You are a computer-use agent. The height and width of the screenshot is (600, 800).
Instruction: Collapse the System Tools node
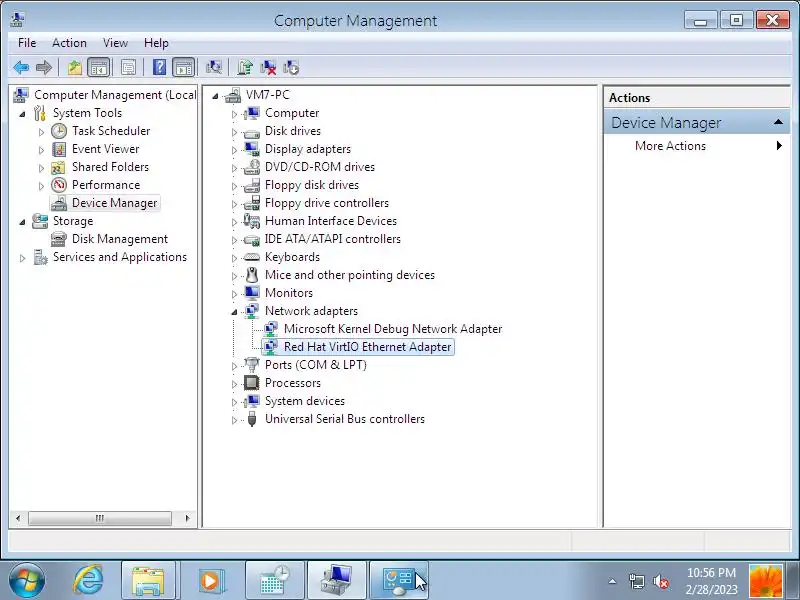point(22,114)
